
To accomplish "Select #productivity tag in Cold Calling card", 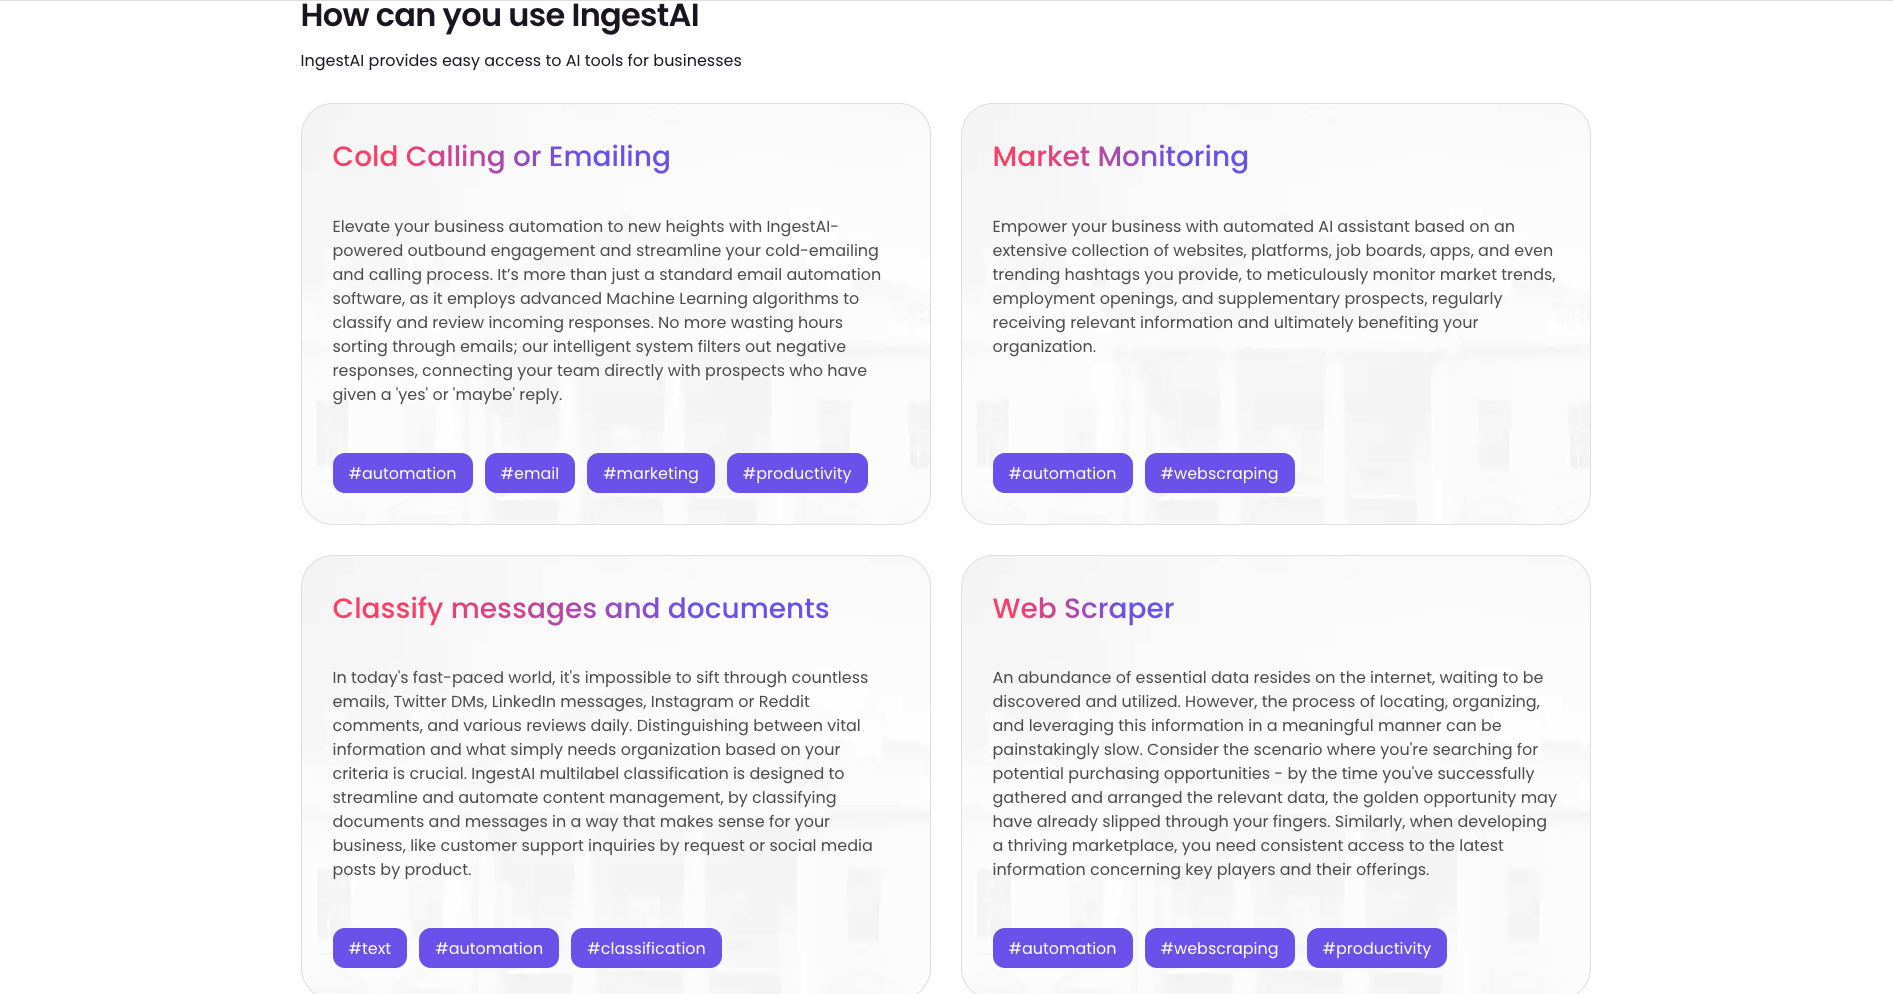I will [796, 473].
